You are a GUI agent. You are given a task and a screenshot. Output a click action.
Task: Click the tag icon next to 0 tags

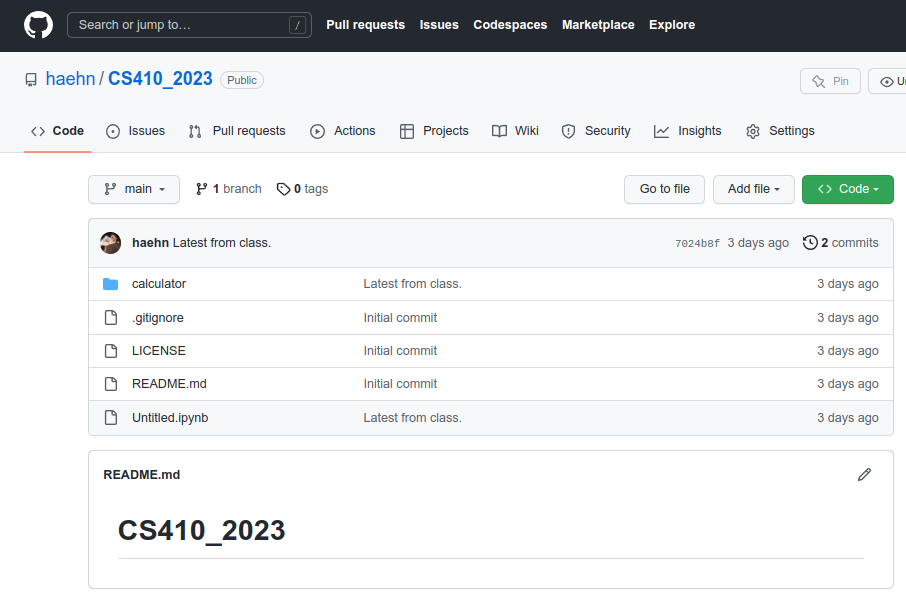tap(283, 189)
